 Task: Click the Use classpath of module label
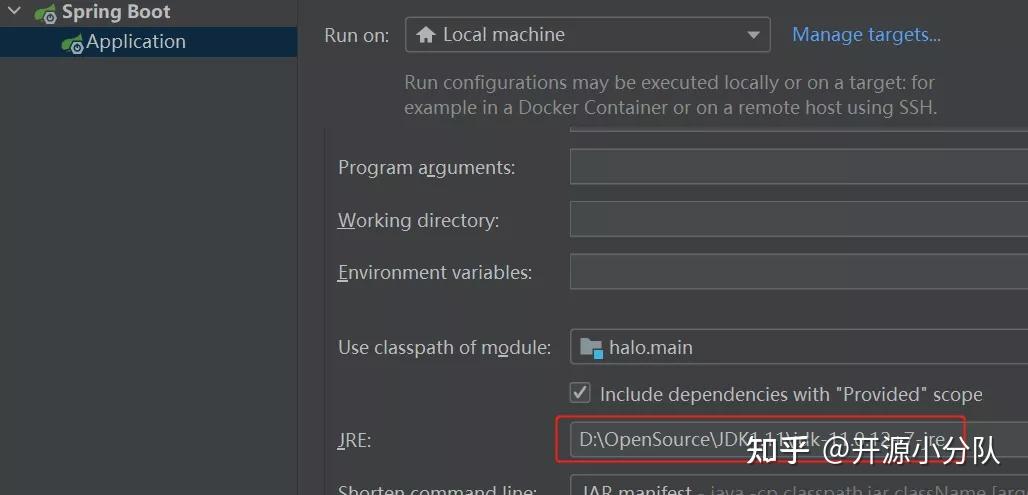point(444,347)
